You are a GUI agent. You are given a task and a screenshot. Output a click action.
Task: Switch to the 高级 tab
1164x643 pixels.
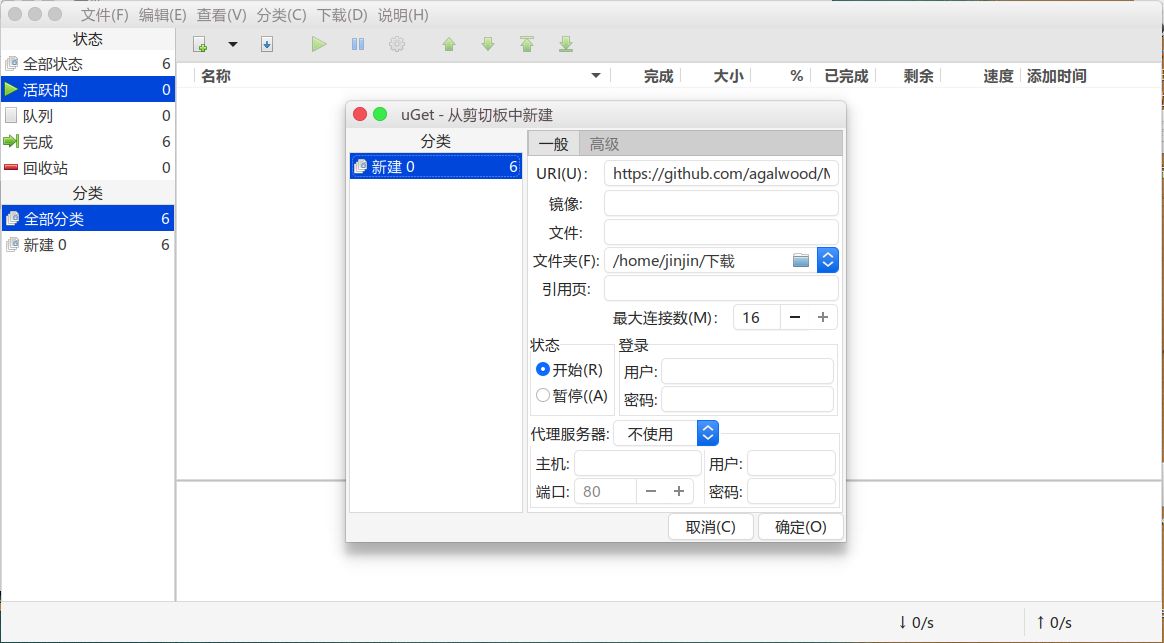point(604,143)
